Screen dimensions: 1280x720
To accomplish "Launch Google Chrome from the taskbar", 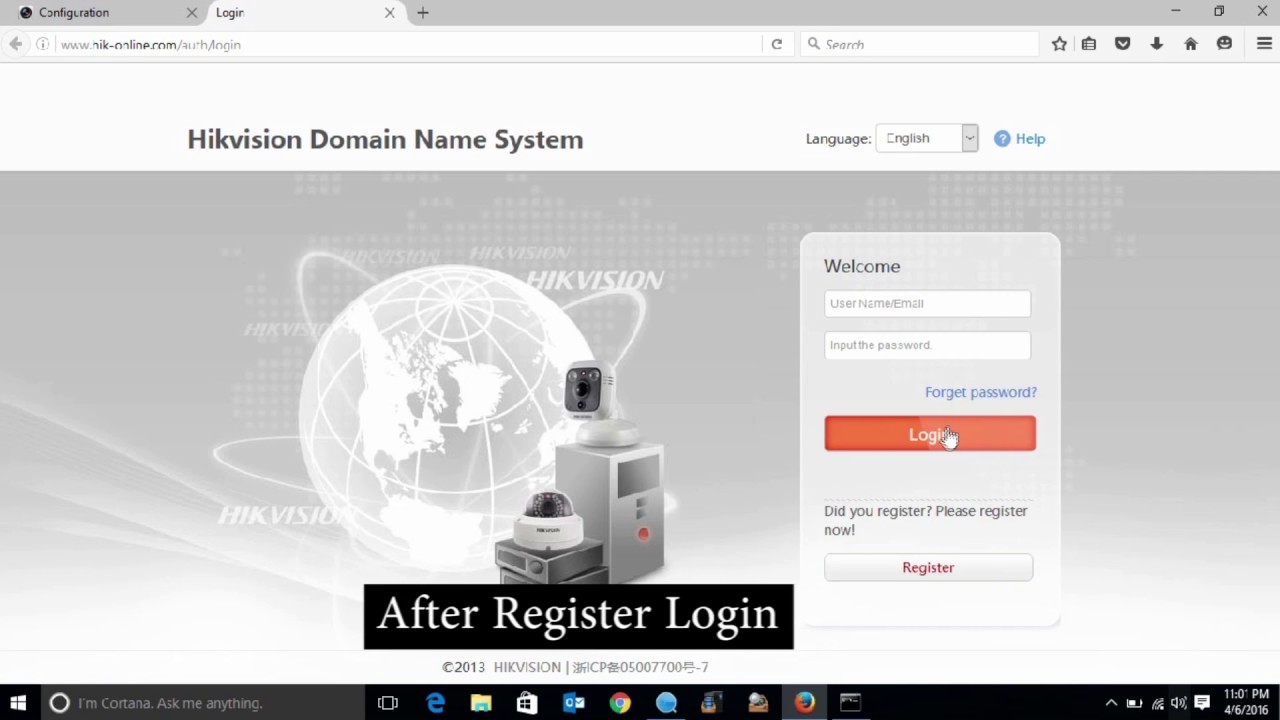I will point(620,703).
